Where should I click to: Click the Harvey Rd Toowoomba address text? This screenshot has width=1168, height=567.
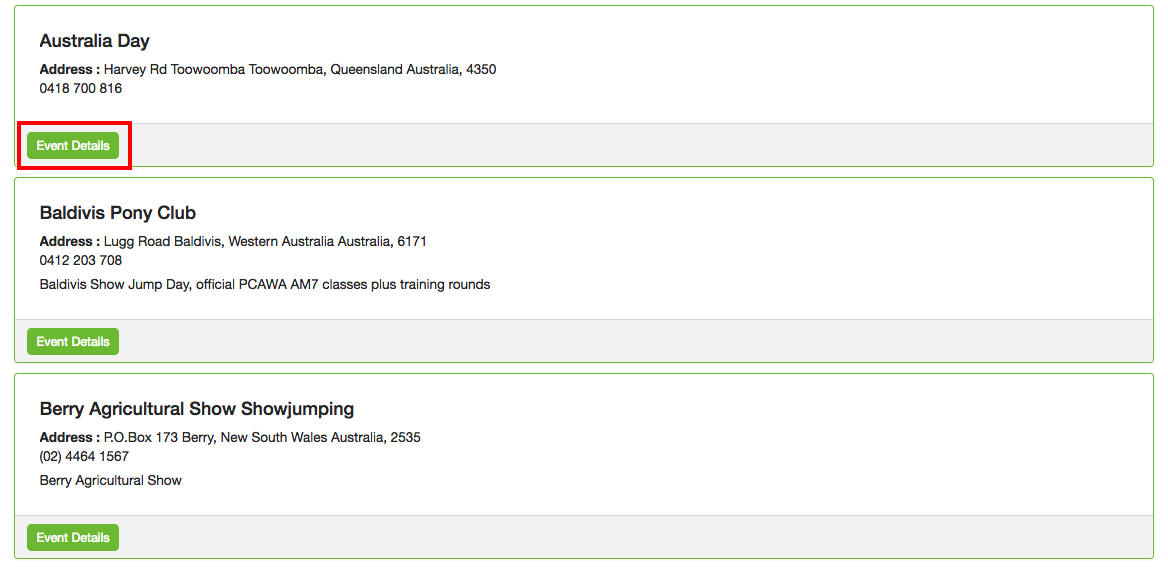(x=300, y=70)
